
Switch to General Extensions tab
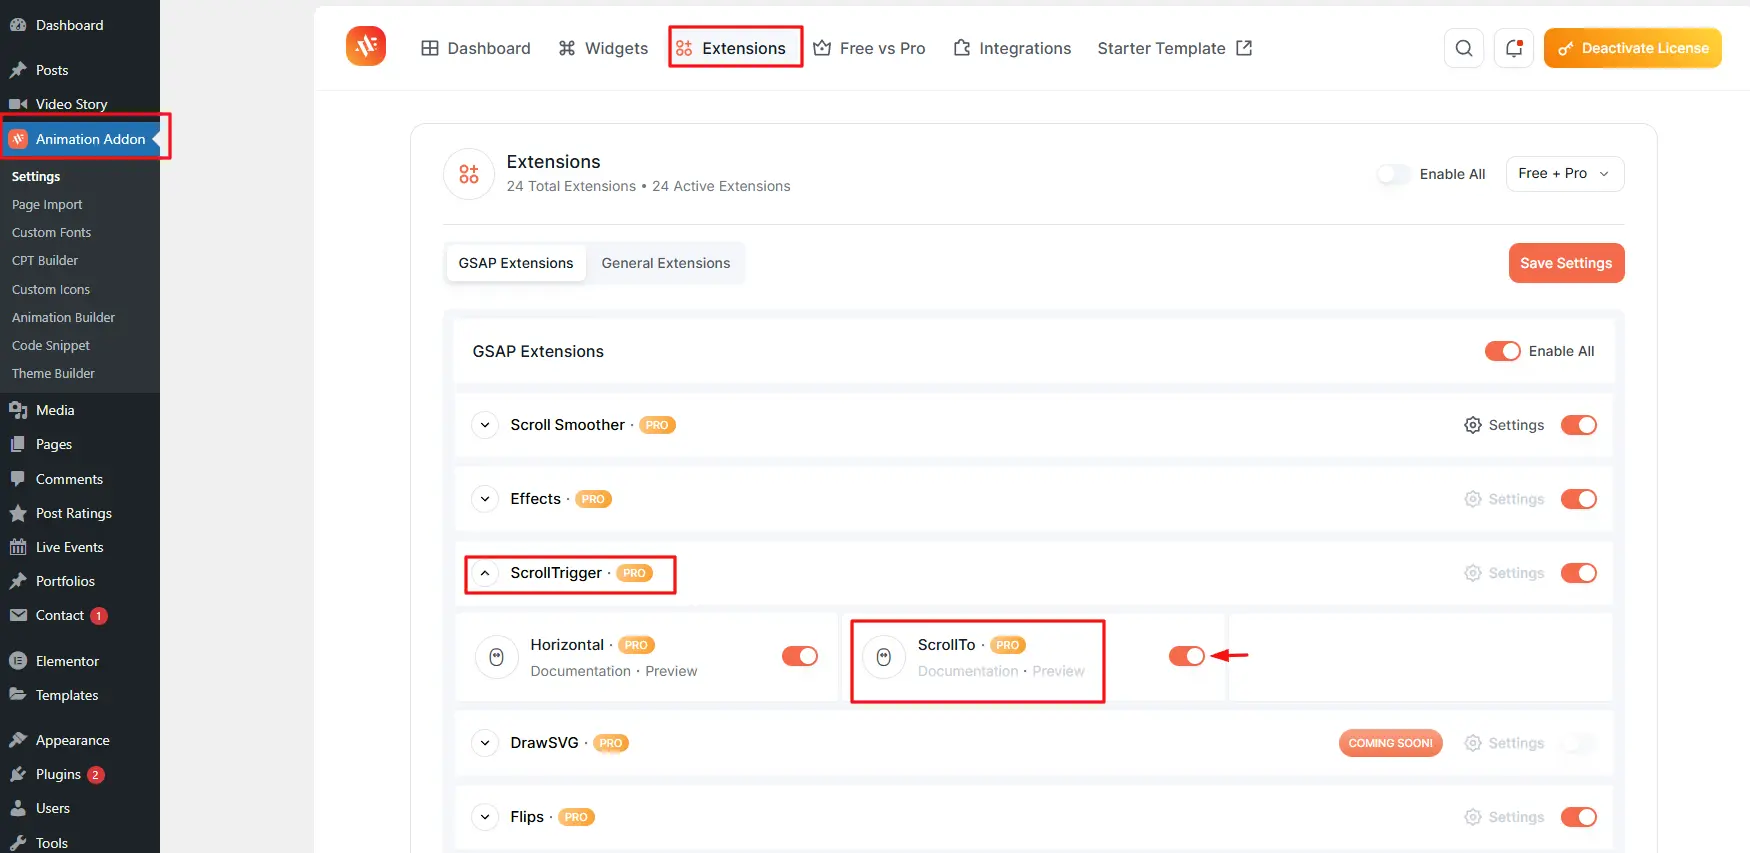coord(665,263)
